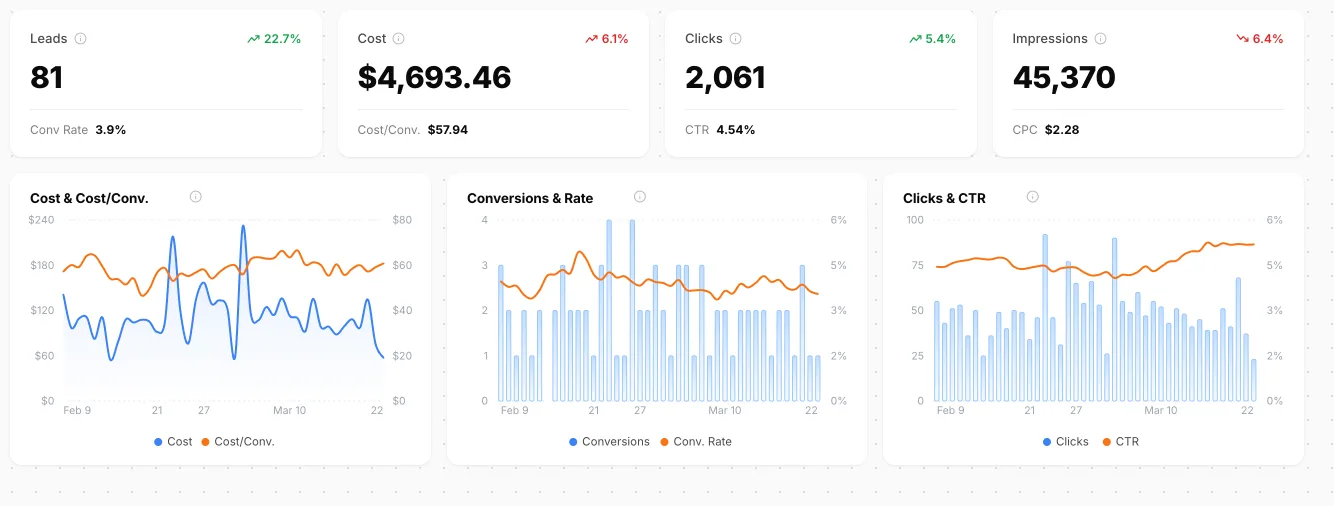The width and height of the screenshot is (1334, 506).
Task: Click the 6.4% change on Impressions
Action: point(1268,39)
